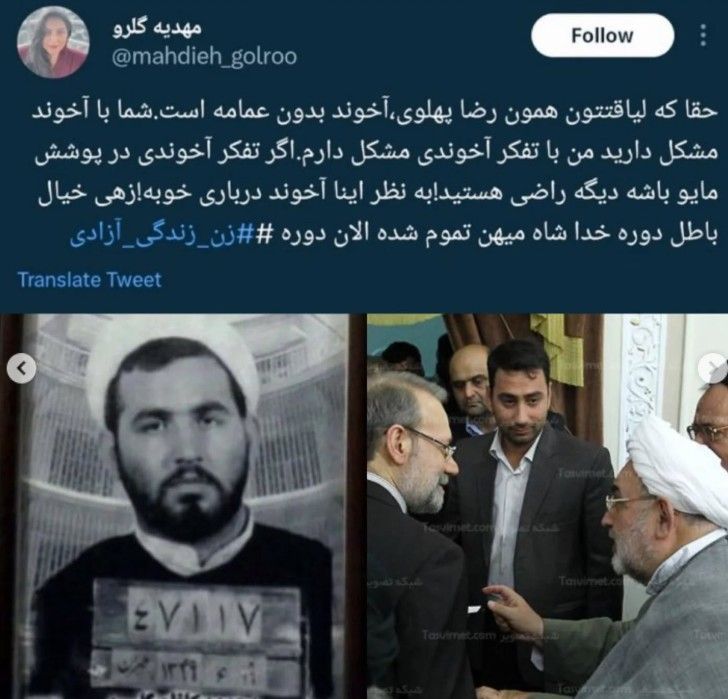Click the Translate Tweet link
Image resolution: width=728 pixels, height=699 pixels.
[x=90, y=280]
